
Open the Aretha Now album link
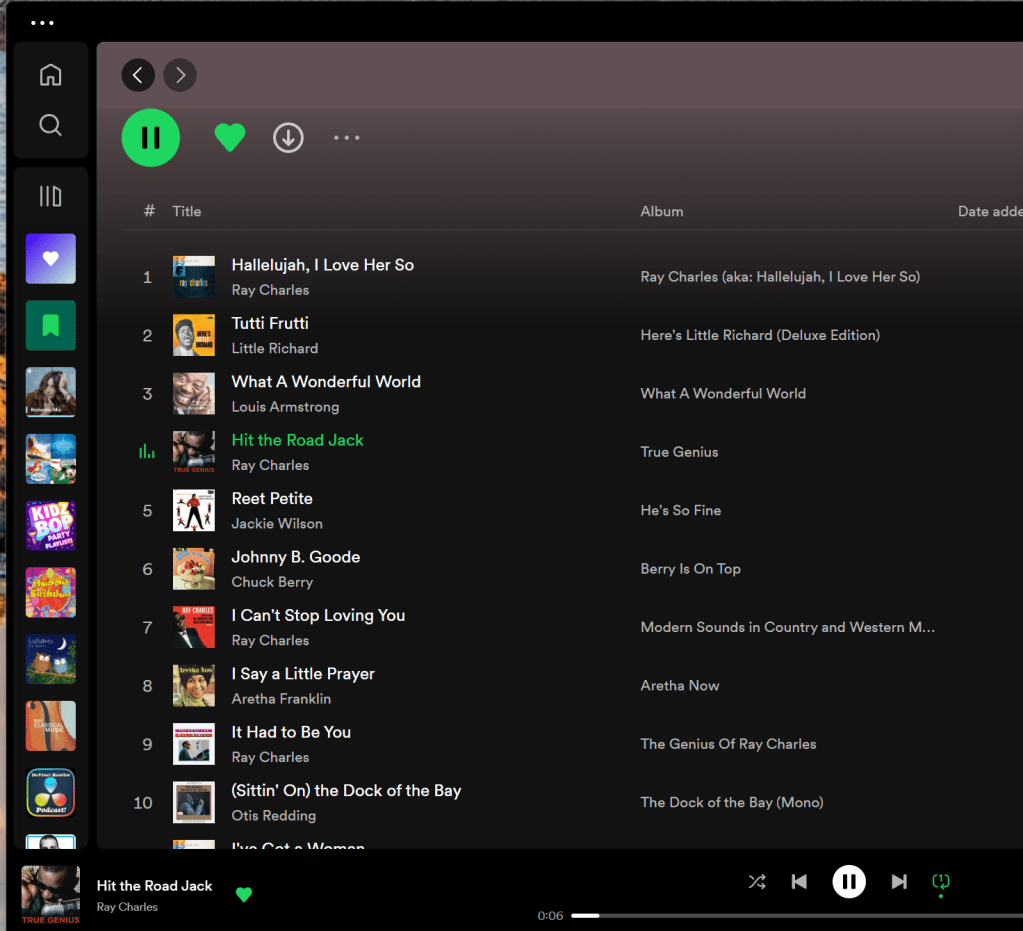tap(680, 685)
